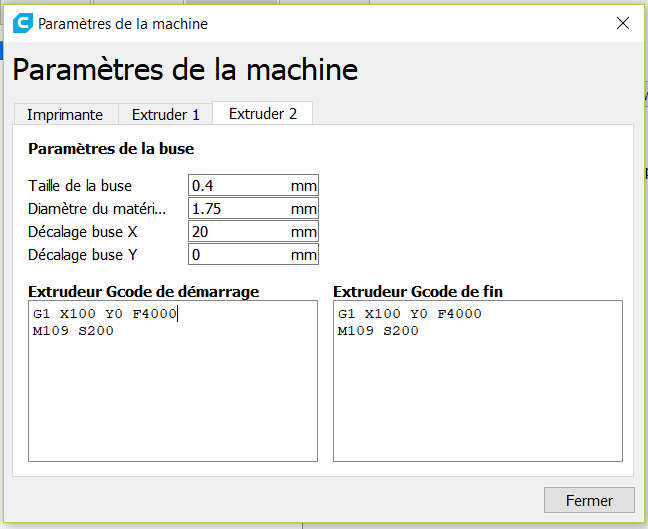The width and height of the screenshot is (648, 529).
Task: Open the Extruder 1 tab
Action: point(166,114)
